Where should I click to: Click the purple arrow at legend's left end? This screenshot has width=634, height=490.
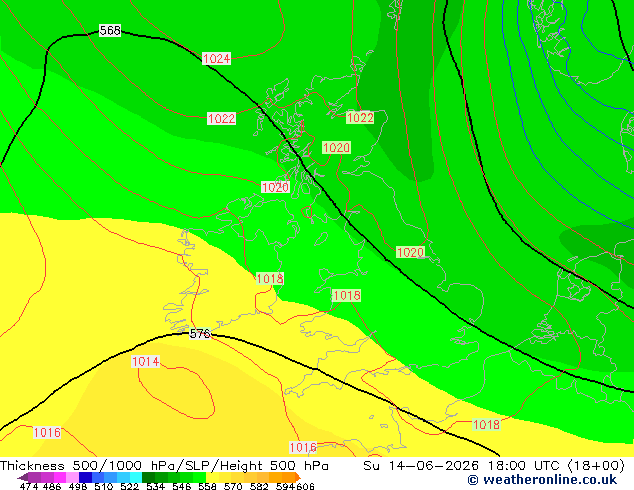point(22,477)
